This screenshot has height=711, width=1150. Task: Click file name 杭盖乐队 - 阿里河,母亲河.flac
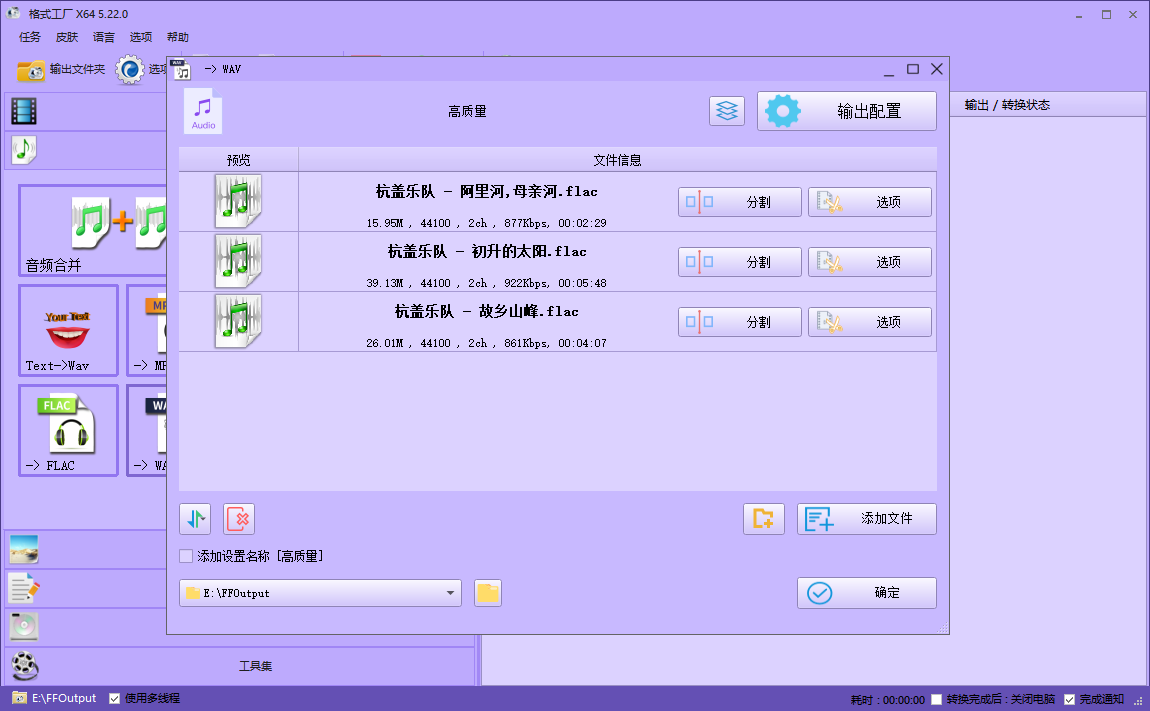tap(486, 192)
